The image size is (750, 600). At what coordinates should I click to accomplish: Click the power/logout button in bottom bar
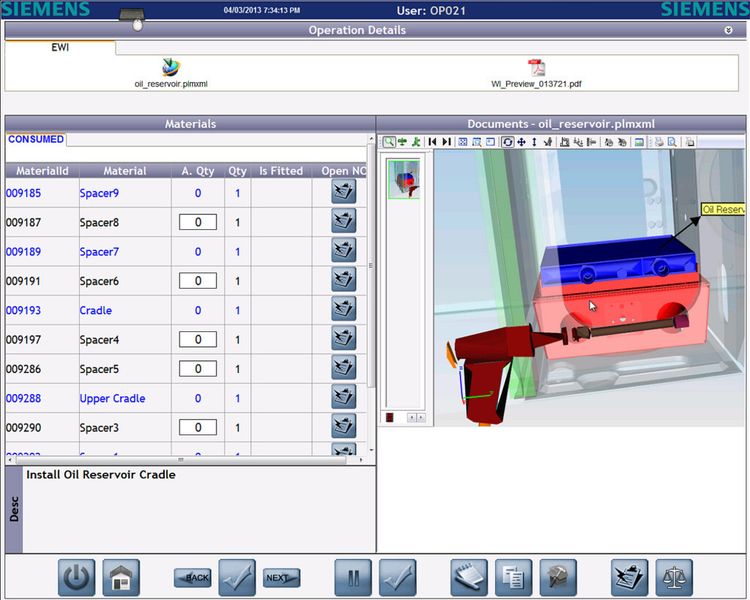pos(77,578)
